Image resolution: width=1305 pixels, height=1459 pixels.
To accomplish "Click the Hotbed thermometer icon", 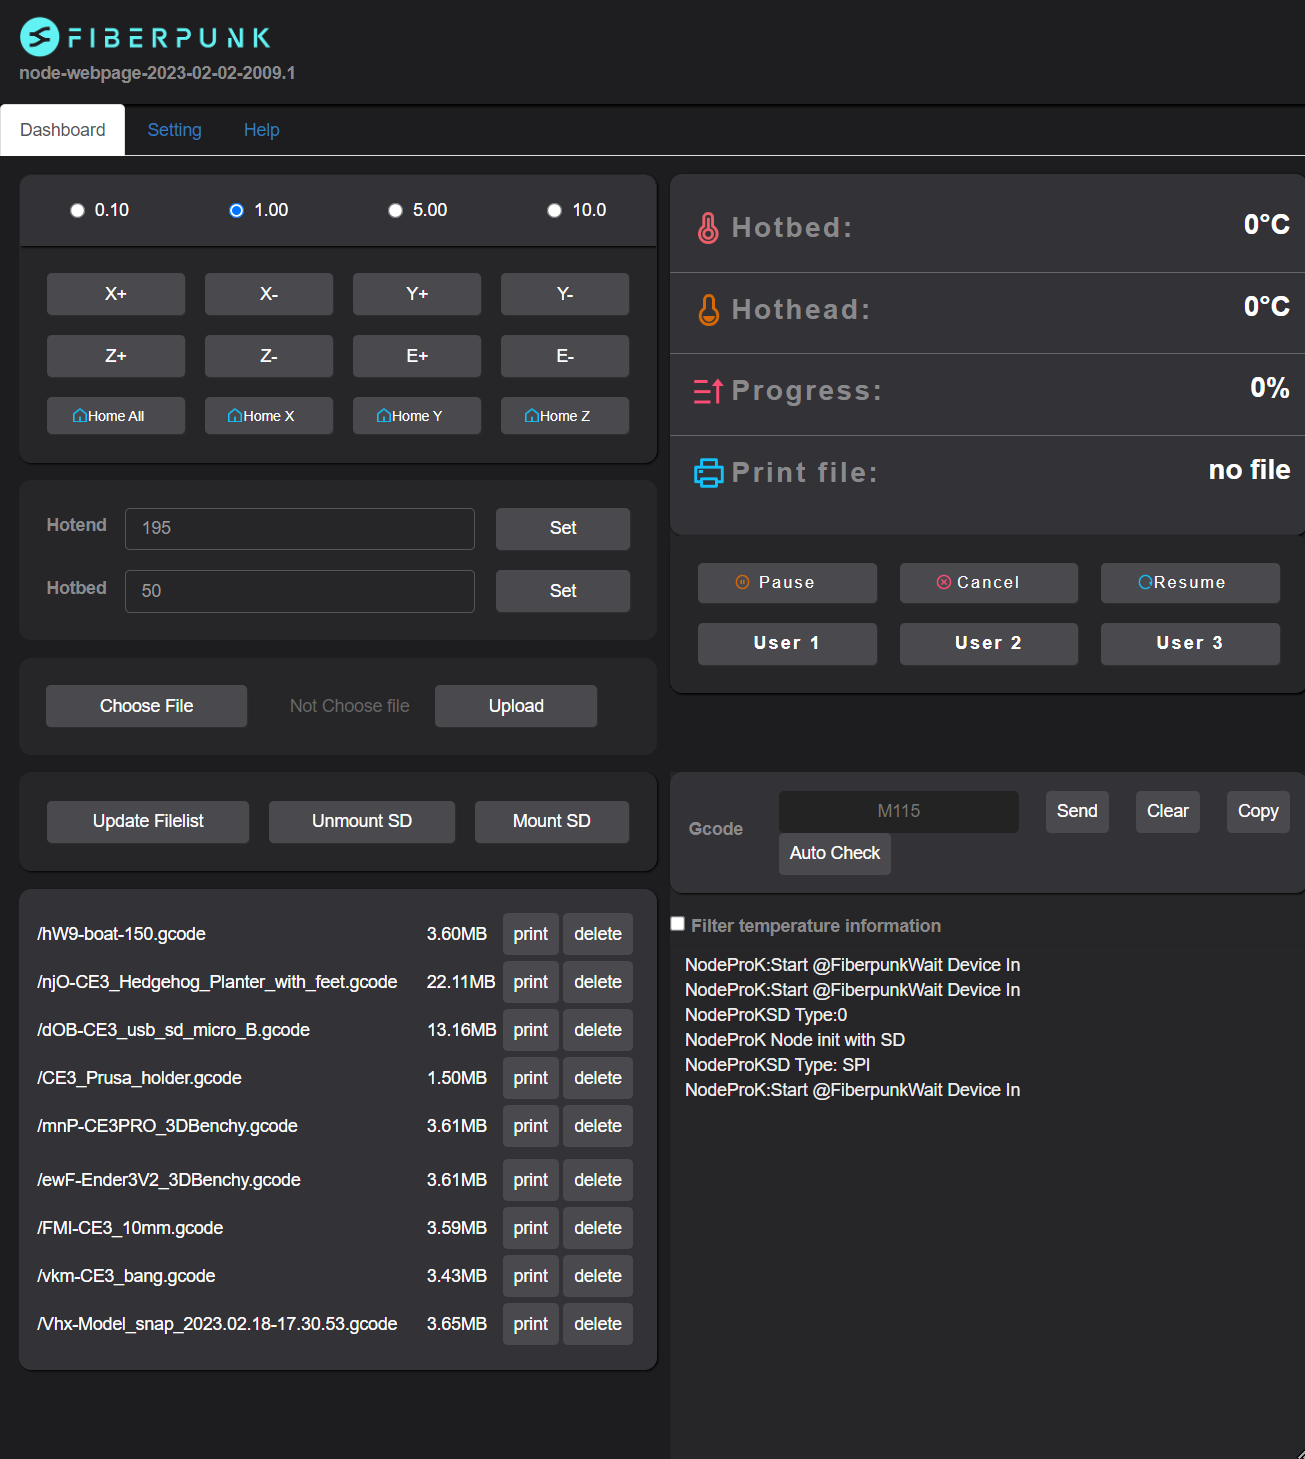I will (x=707, y=227).
